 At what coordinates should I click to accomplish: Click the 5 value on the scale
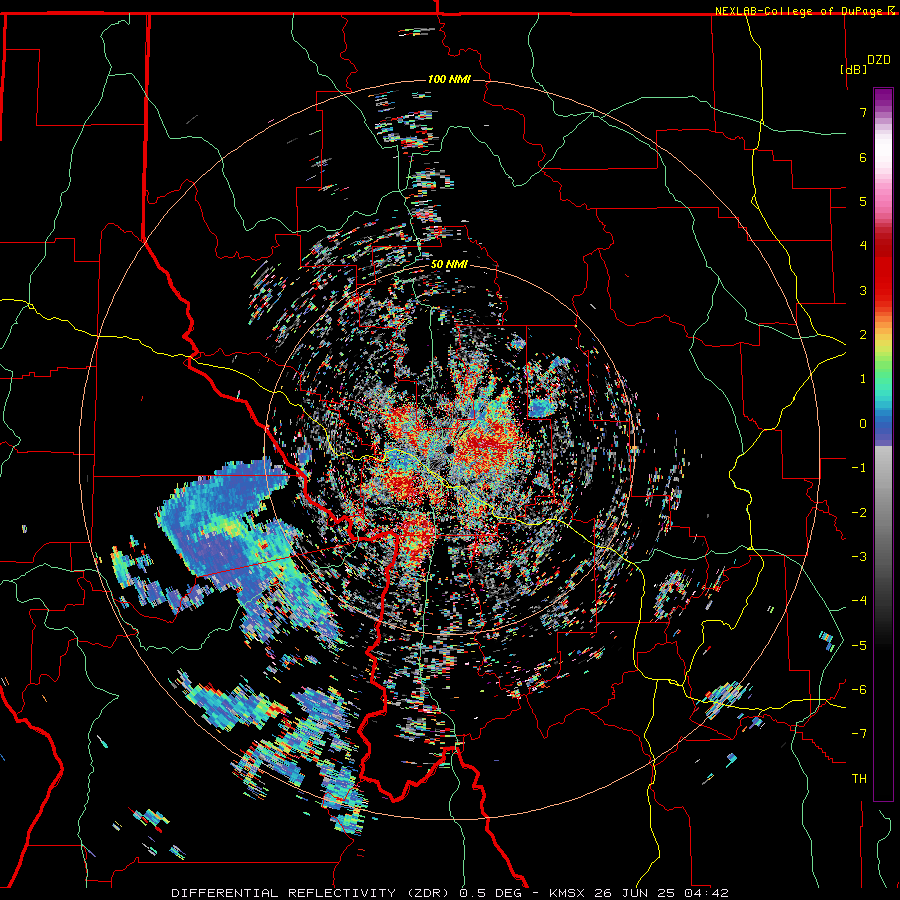tap(863, 201)
